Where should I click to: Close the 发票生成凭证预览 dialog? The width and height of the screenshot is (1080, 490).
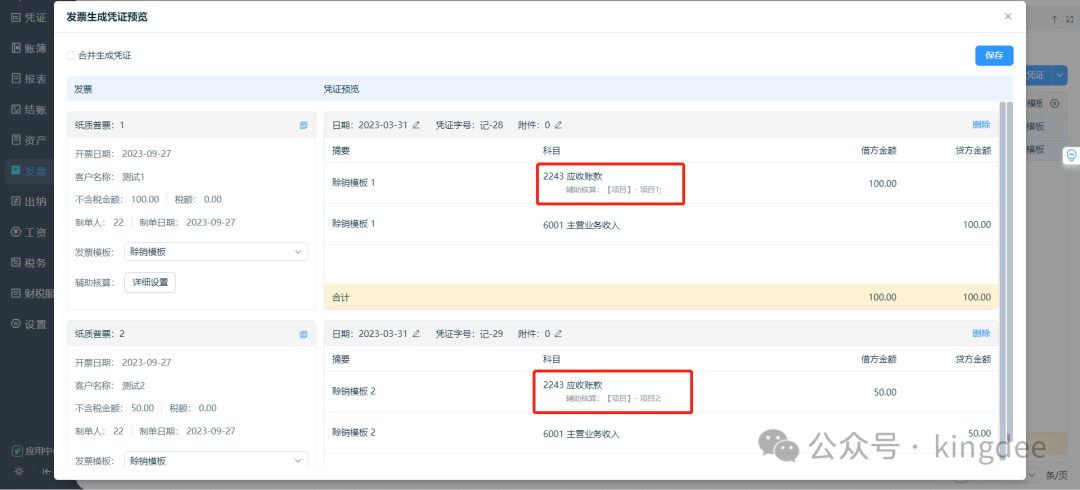(x=1008, y=16)
